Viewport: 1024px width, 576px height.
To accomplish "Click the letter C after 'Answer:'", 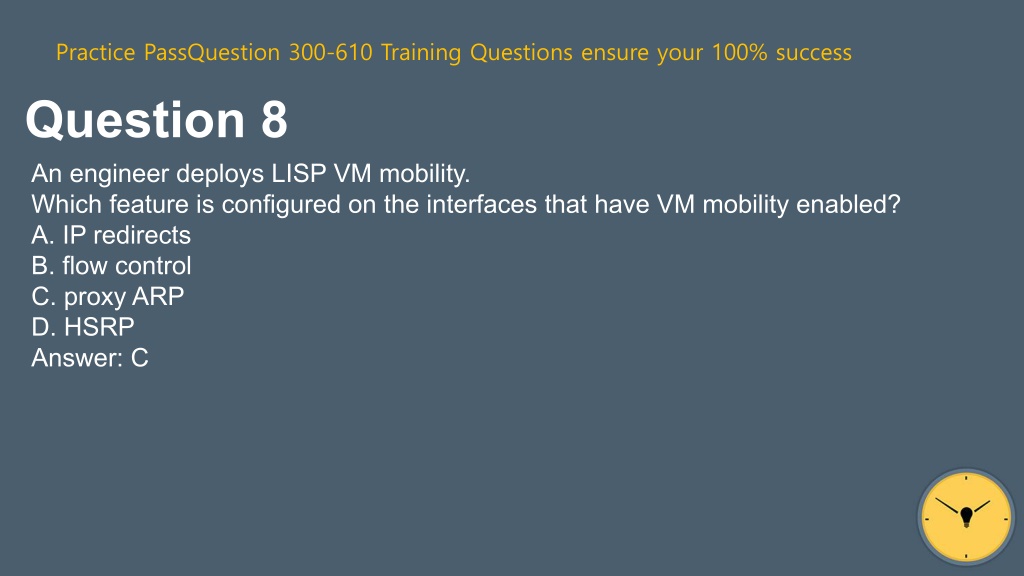I will (140, 358).
